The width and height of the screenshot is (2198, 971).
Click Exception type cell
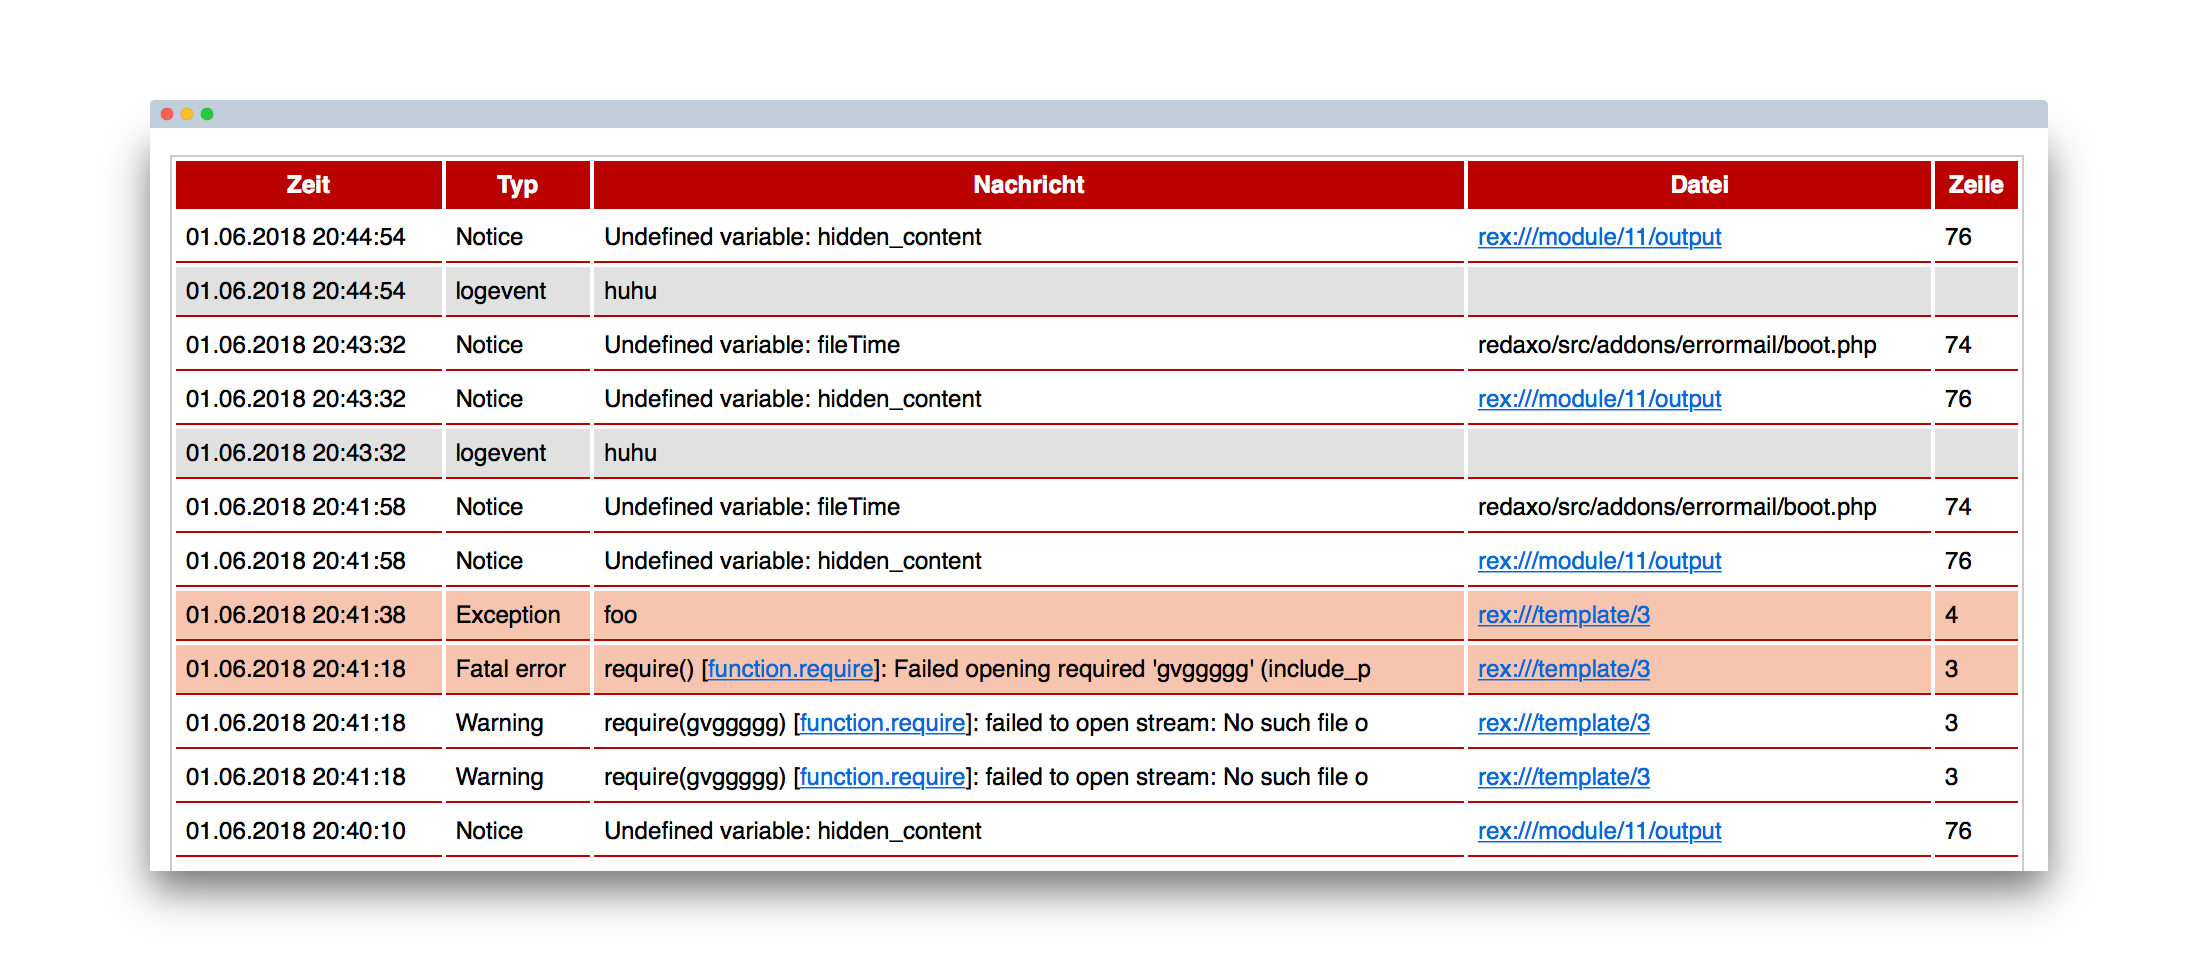click(517, 615)
